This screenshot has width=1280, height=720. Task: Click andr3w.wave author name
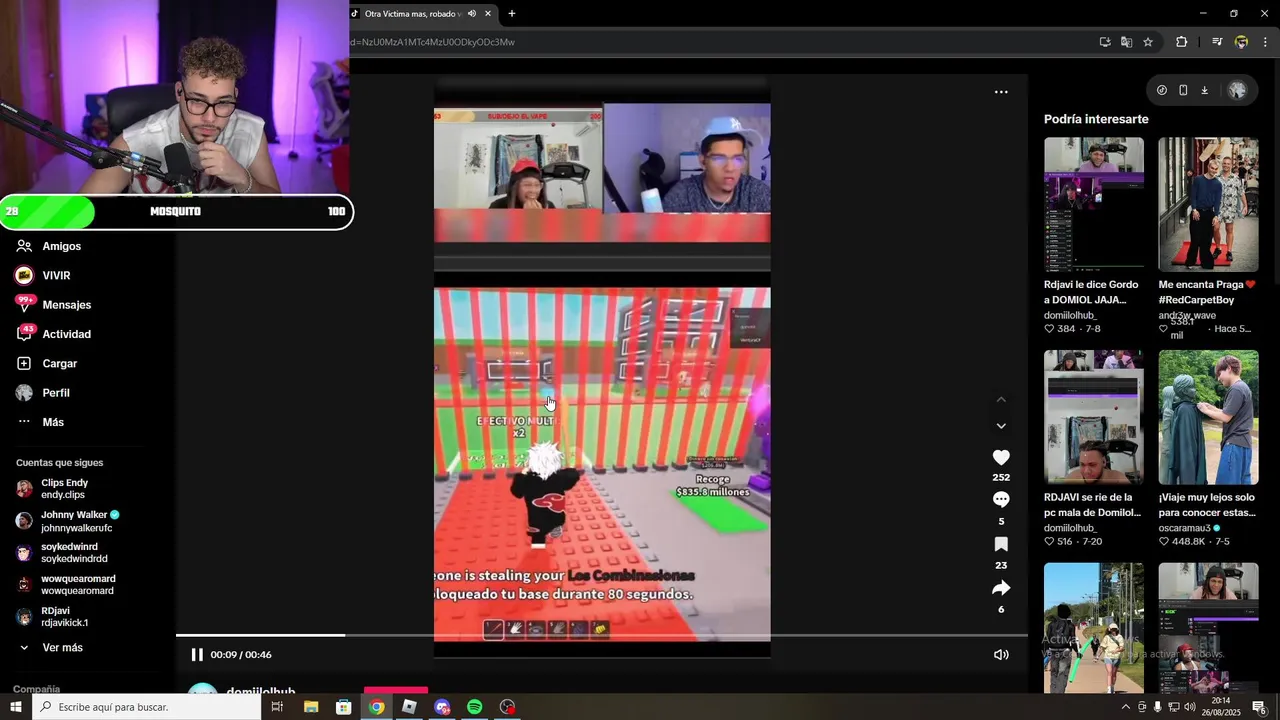coord(1187,315)
